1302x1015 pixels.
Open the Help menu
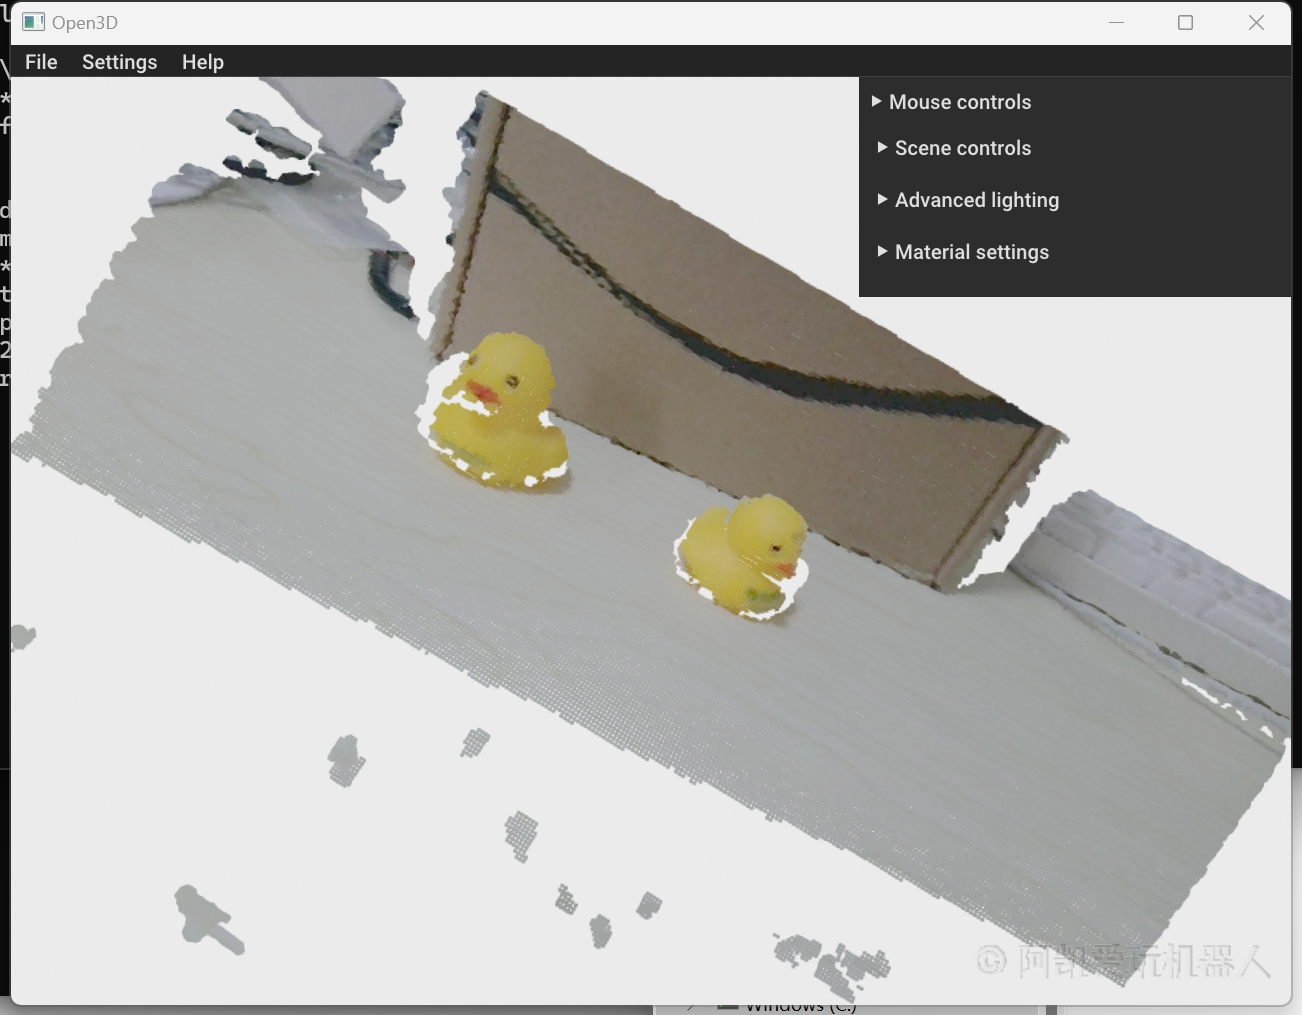[202, 62]
